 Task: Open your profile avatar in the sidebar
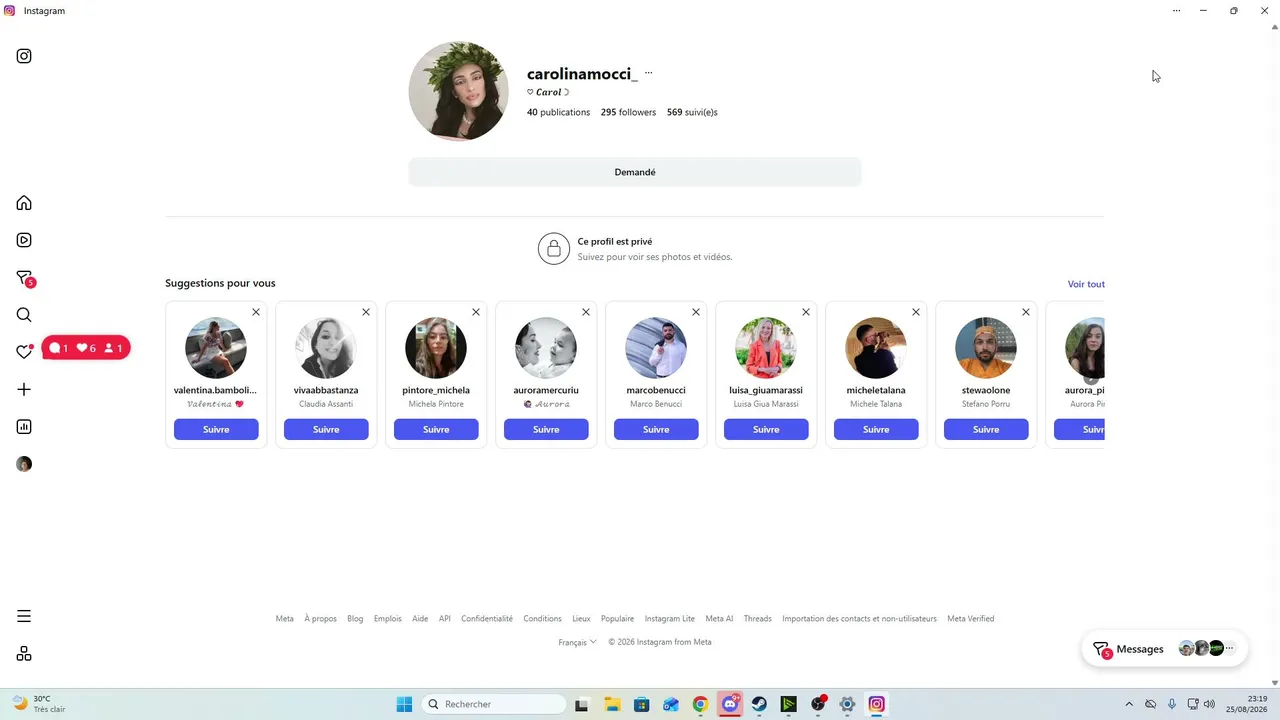24,464
